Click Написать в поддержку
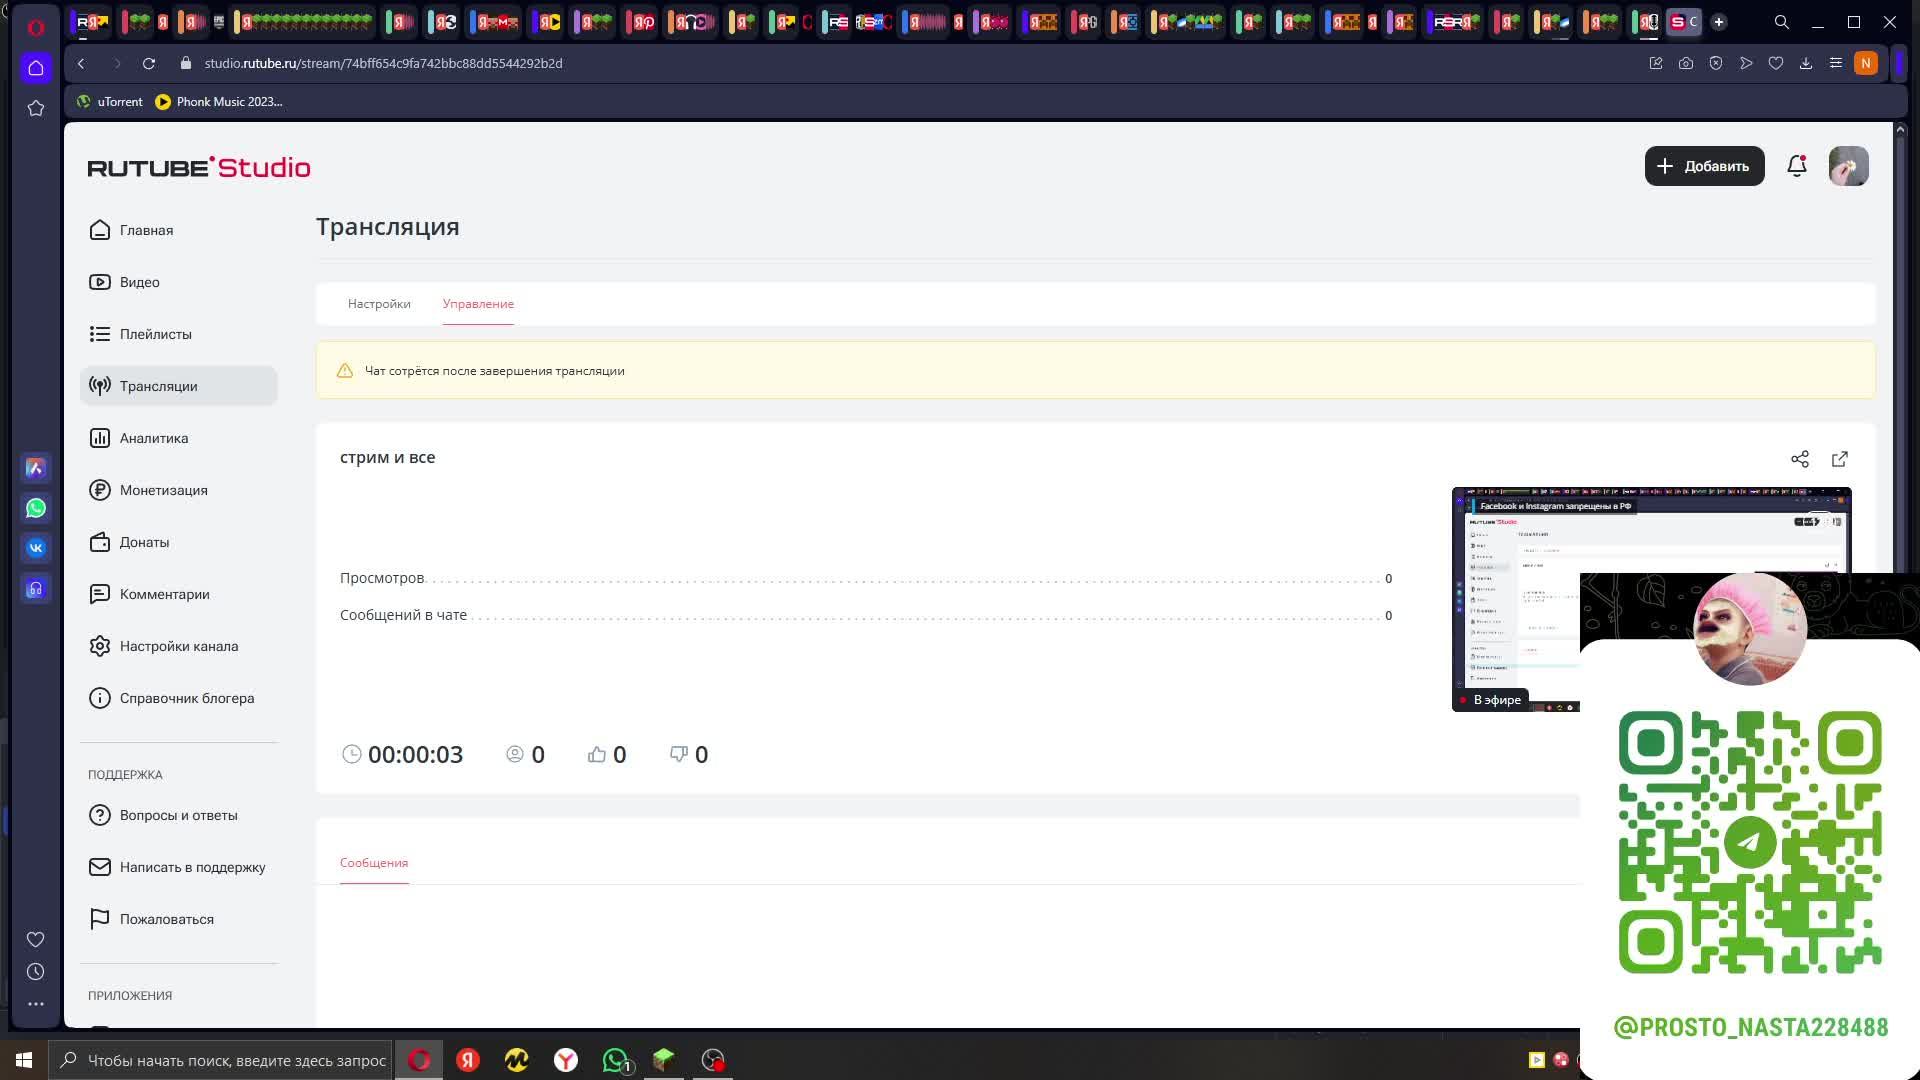 click(177, 867)
